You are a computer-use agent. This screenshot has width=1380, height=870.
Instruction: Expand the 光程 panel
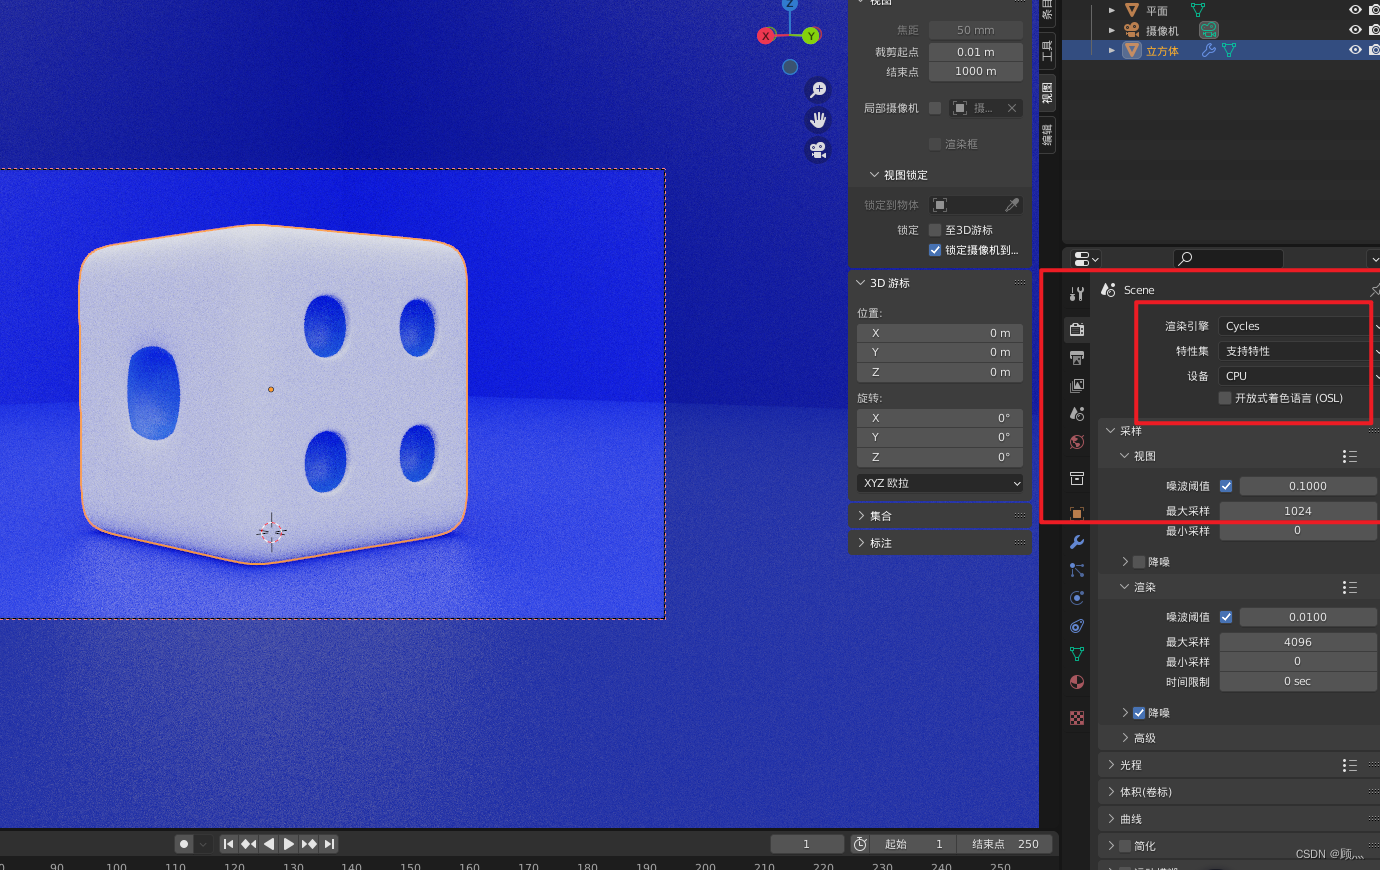click(x=1111, y=765)
